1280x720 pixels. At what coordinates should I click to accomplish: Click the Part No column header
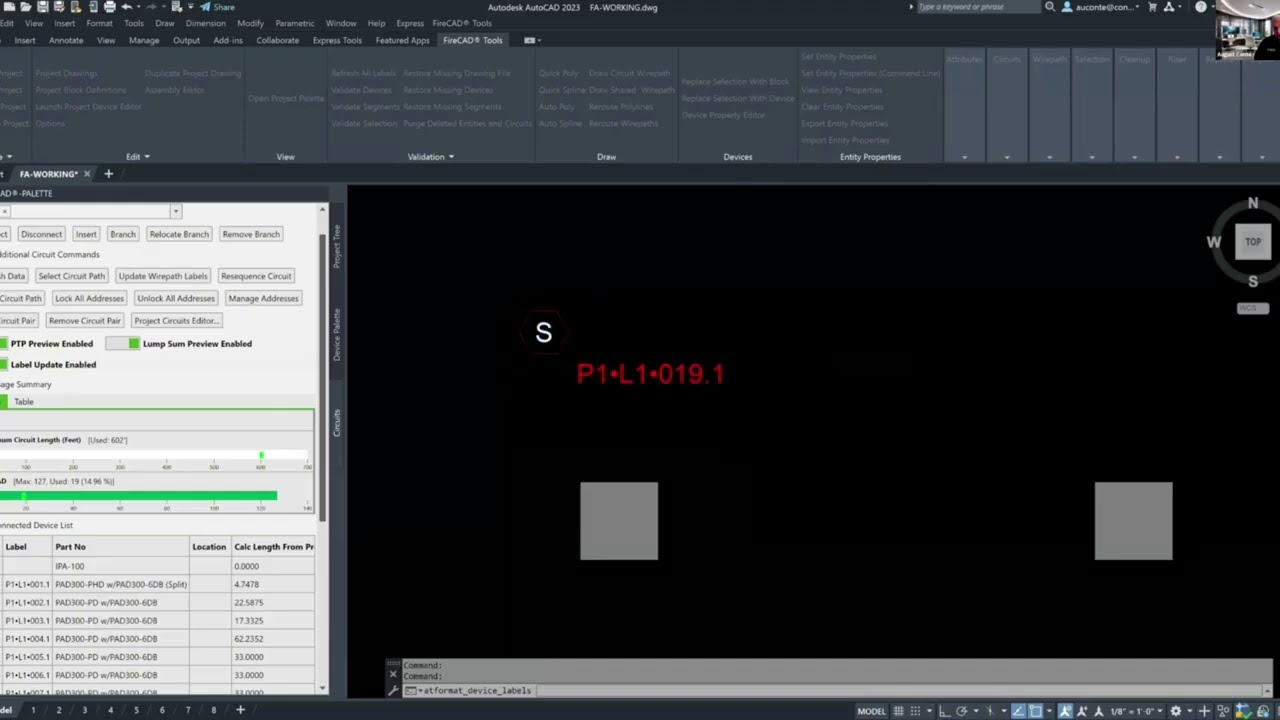120,547
